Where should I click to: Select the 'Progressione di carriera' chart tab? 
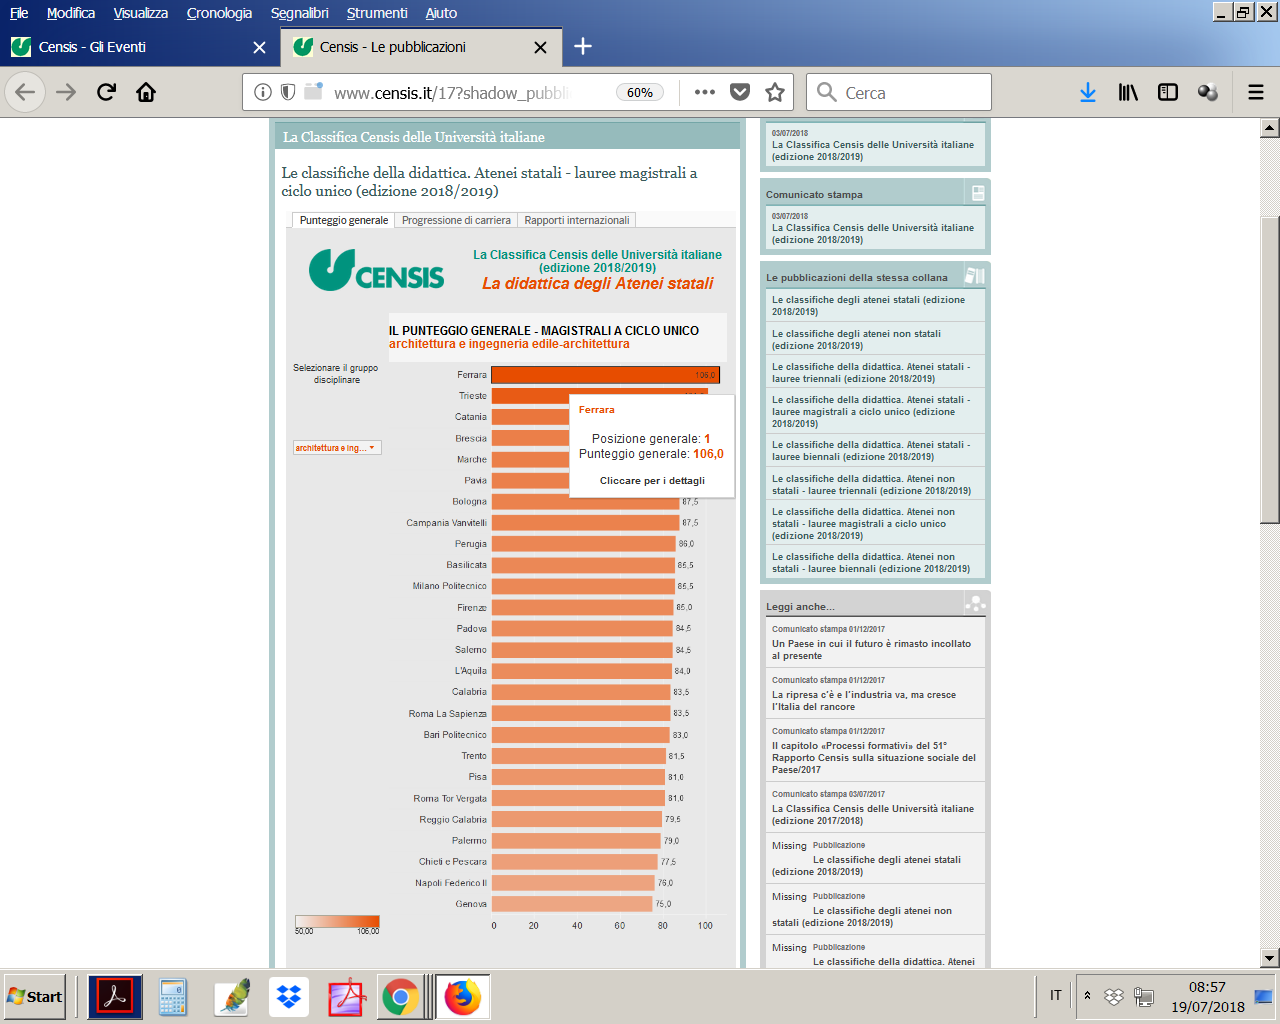456,220
